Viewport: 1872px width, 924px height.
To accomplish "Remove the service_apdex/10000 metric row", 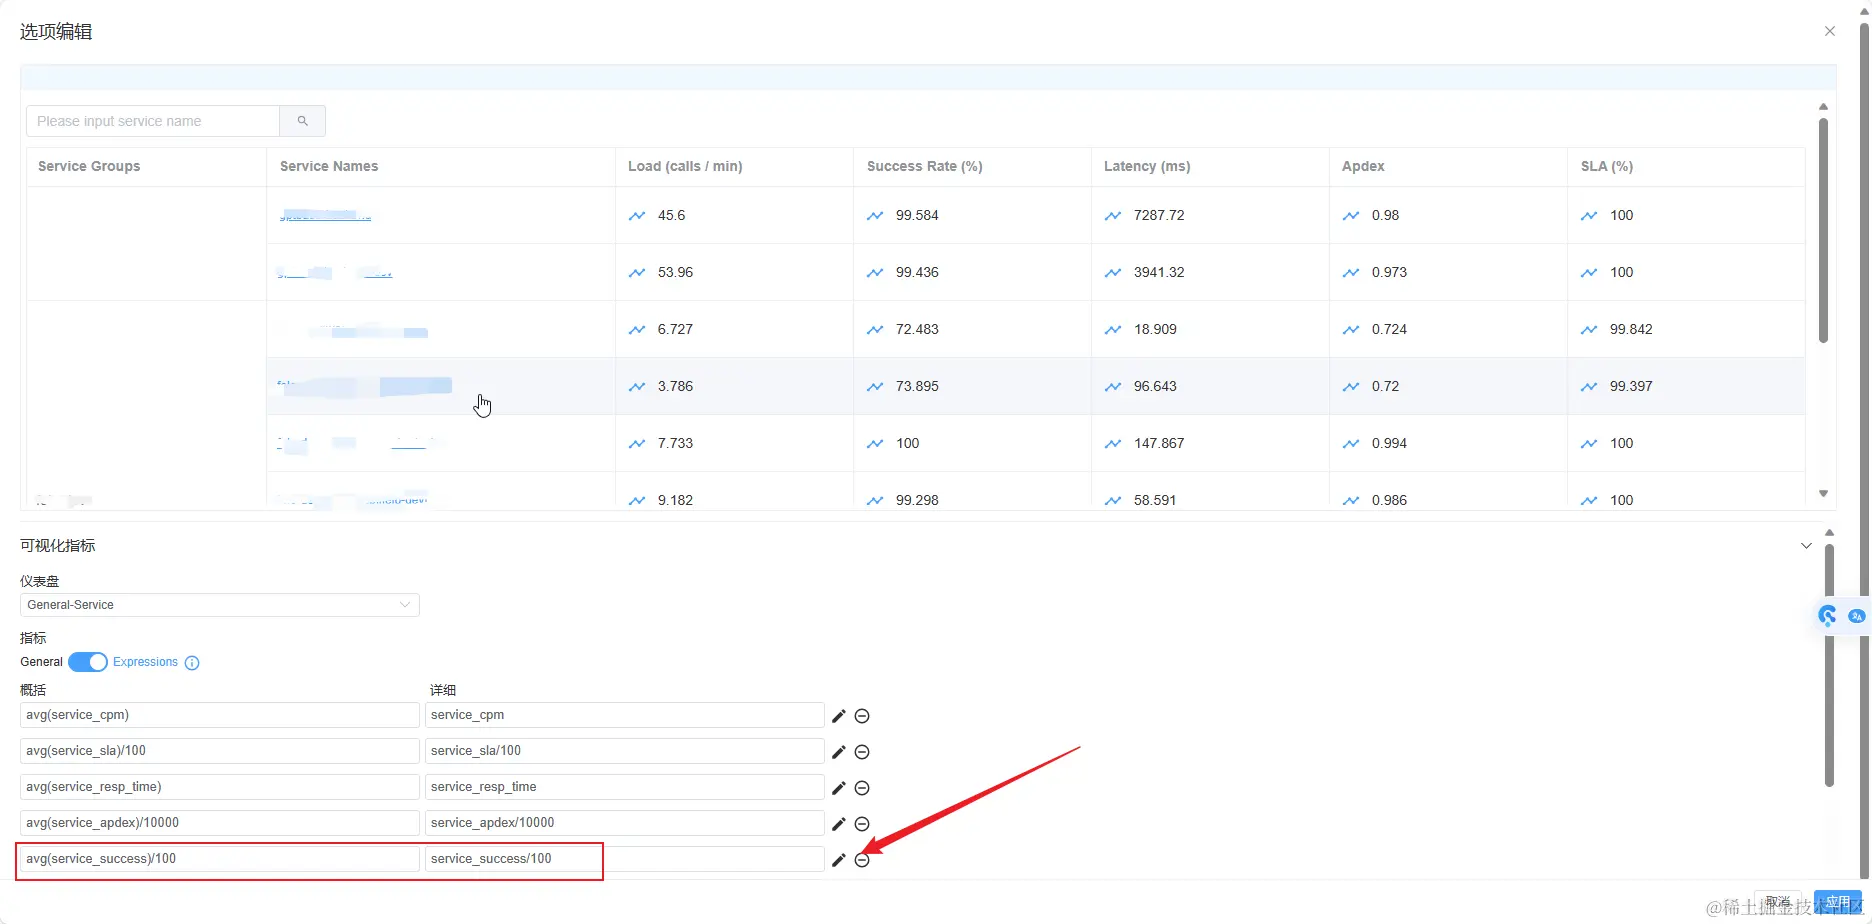I will pyautogui.click(x=862, y=824).
